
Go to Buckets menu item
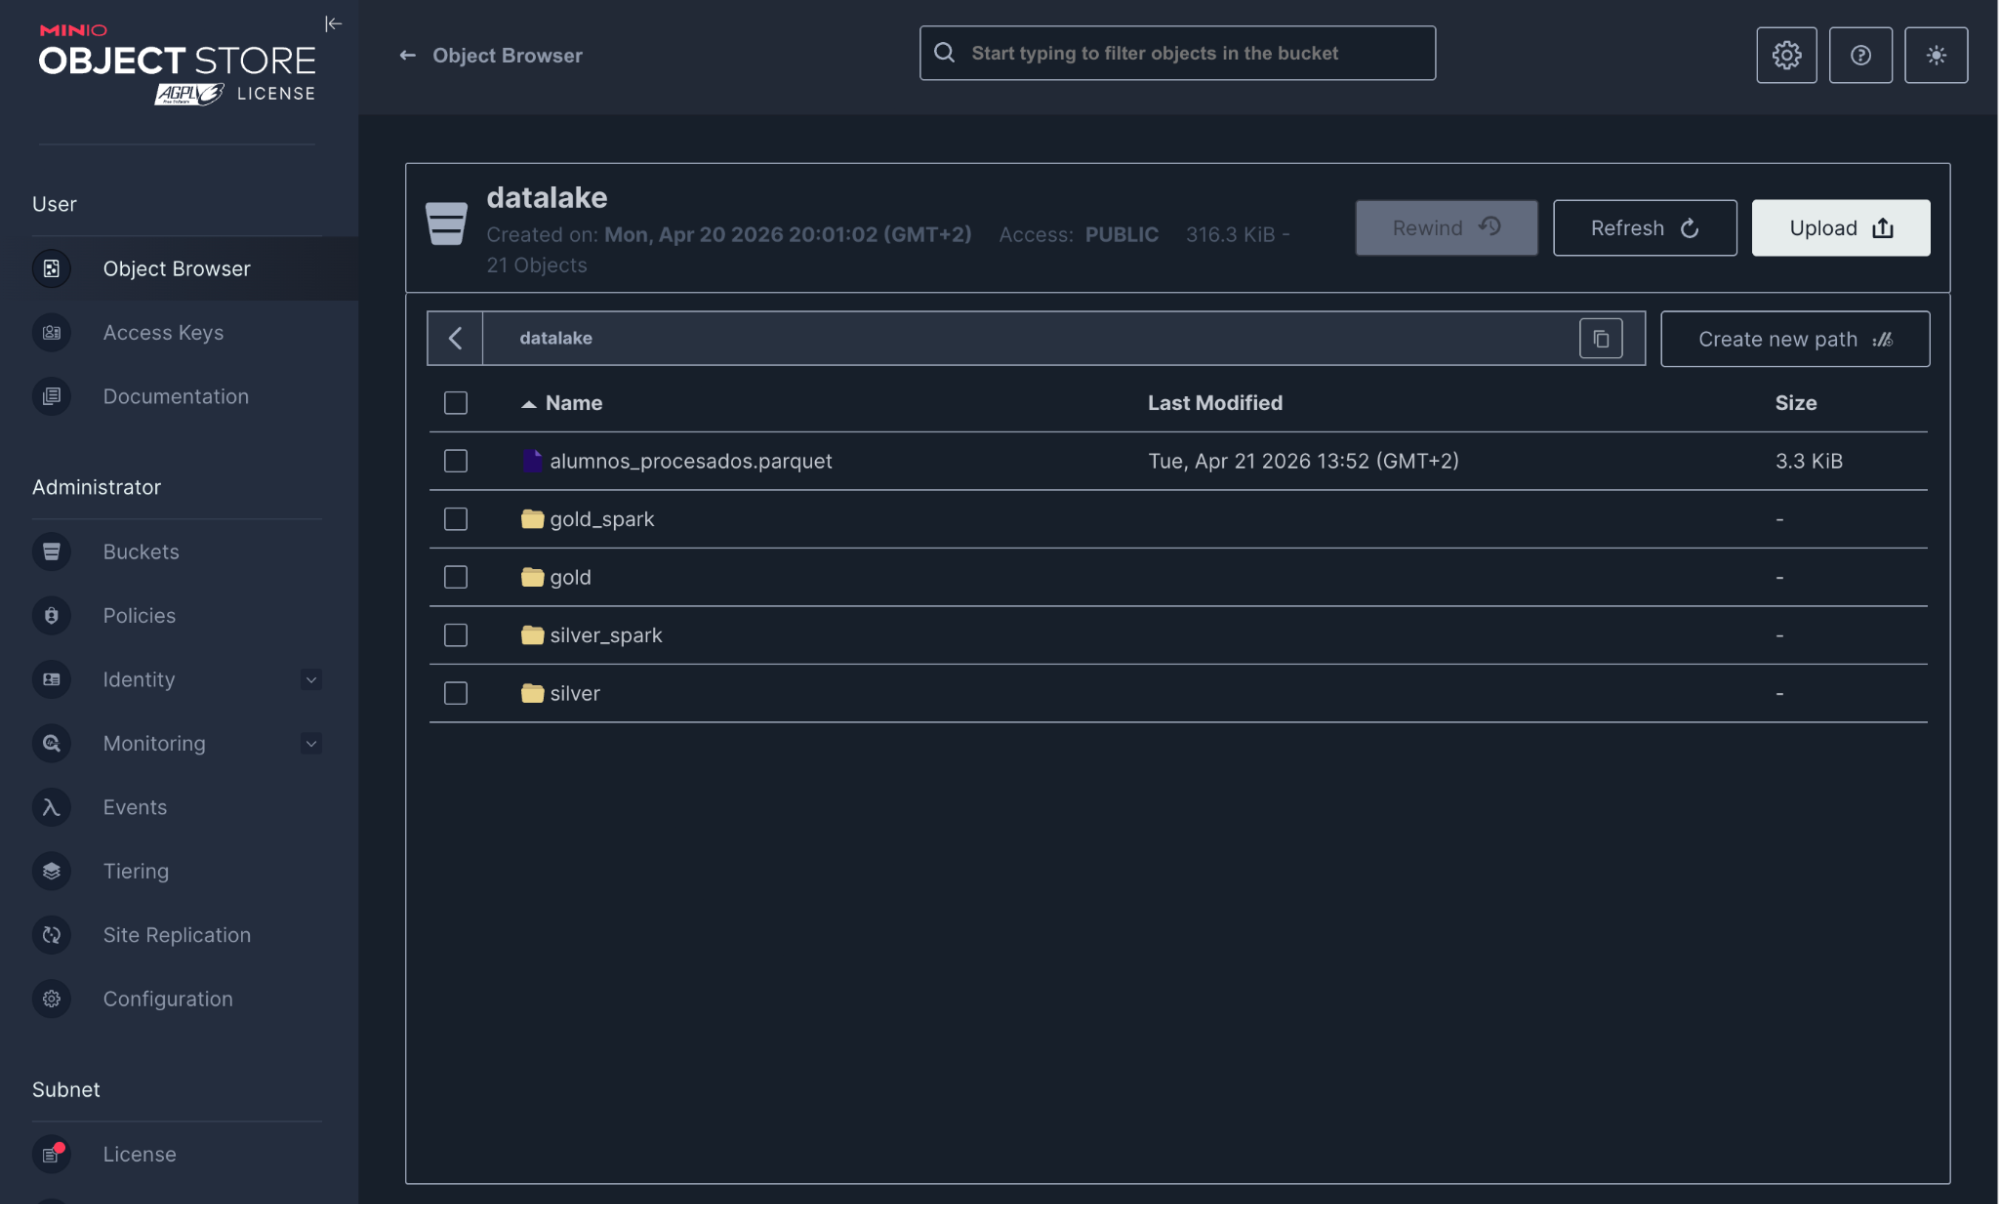point(141,552)
